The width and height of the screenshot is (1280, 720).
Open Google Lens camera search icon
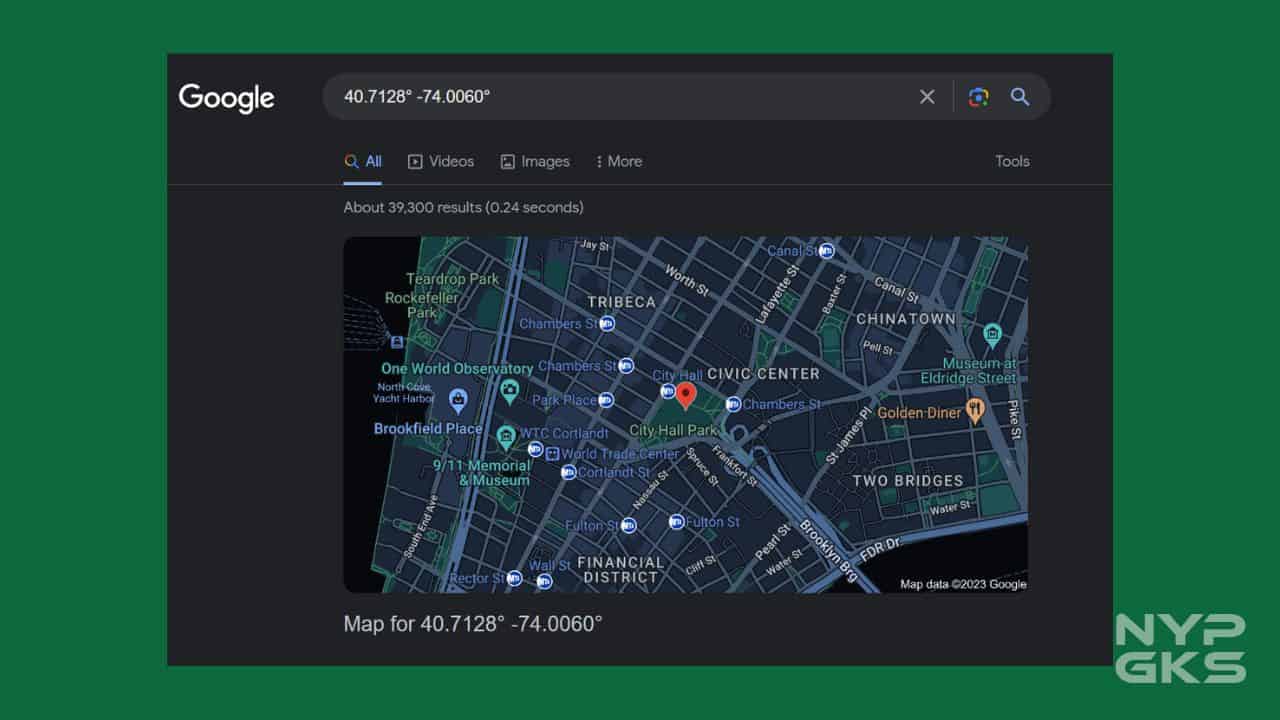tap(978, 97)
